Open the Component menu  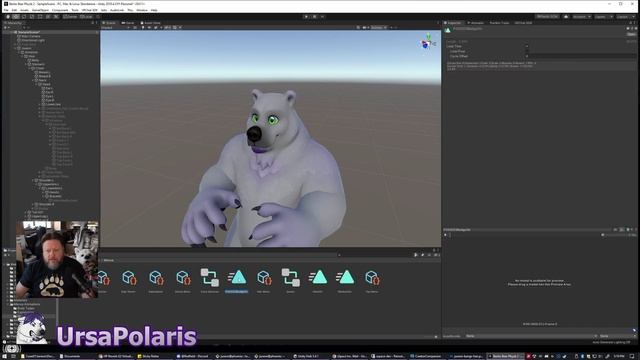[60, 10]
